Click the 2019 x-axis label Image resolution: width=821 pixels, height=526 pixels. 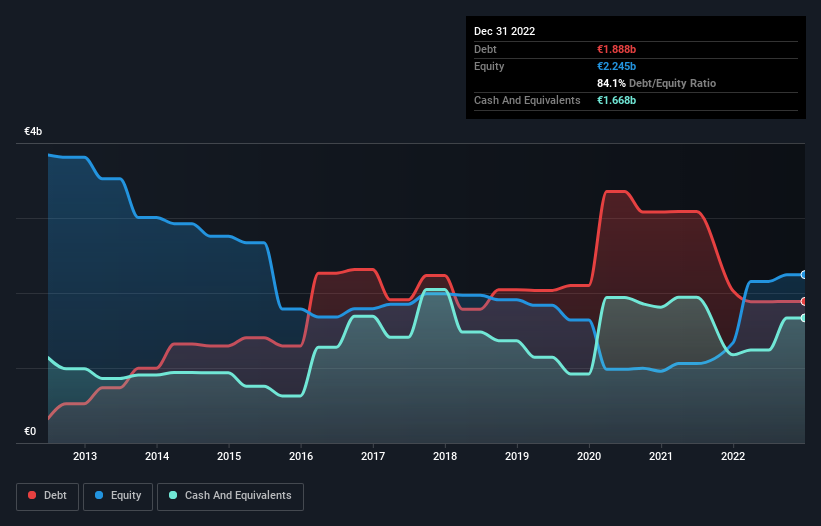[x=517, y=456]
